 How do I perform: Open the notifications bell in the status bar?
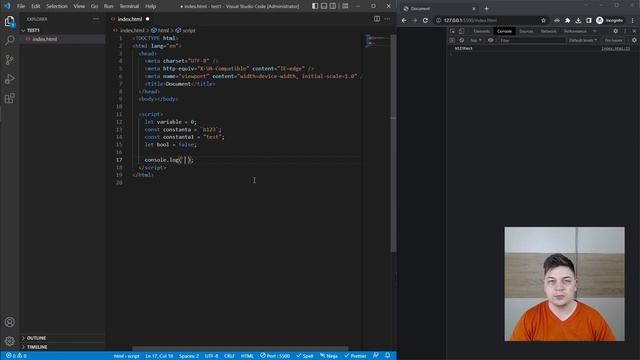coord(387,356)
